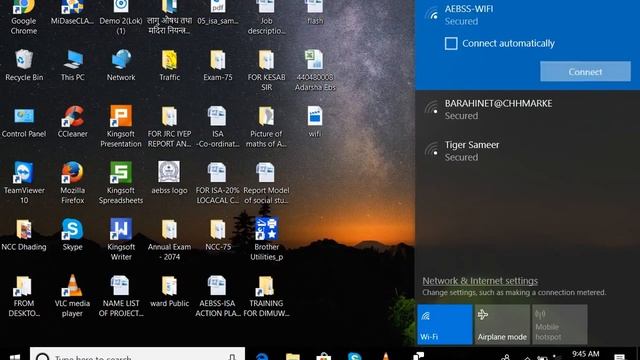
Task: Launch CCleaner from desktop
Action: coord(73,122)
